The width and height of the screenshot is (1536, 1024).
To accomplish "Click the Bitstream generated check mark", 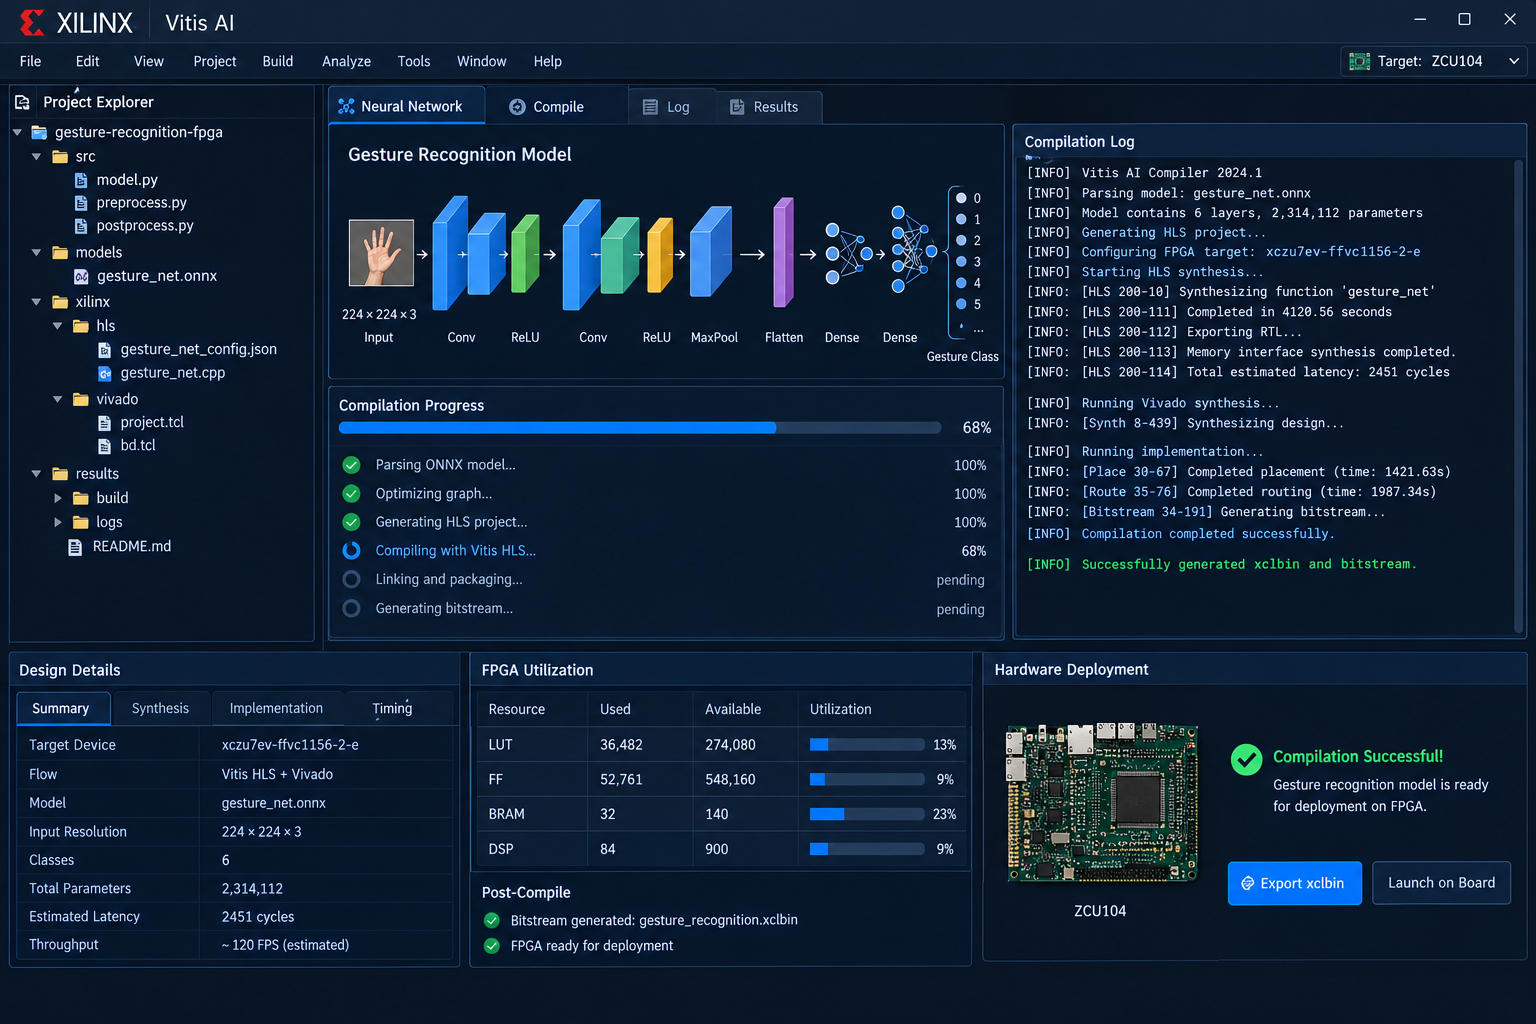I will (x=491, y=920).
